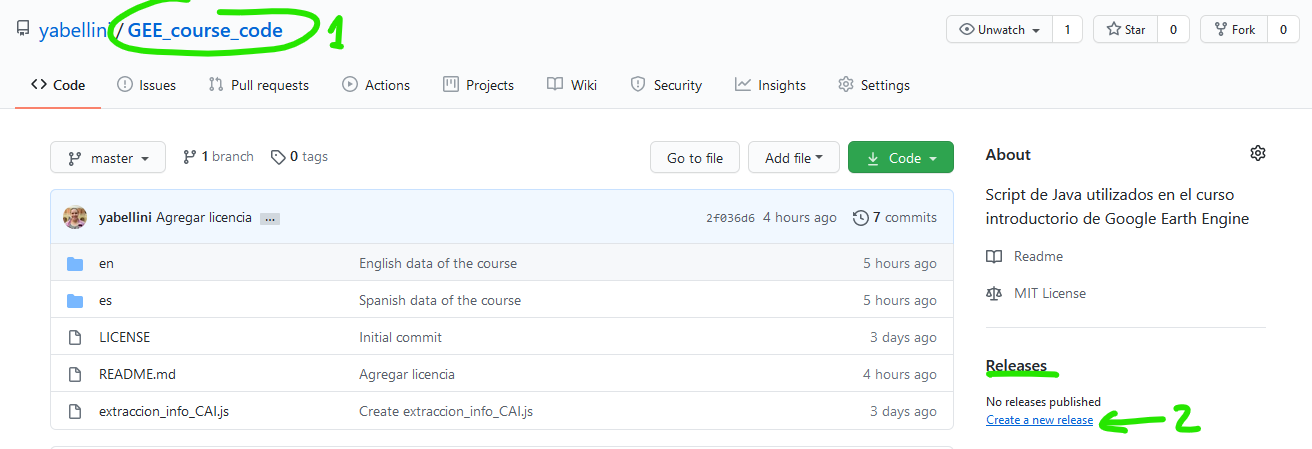This screenshot has height=449, width=1312.
Task: Open yabellini author link in commit bar
Action: coord(125,217)
